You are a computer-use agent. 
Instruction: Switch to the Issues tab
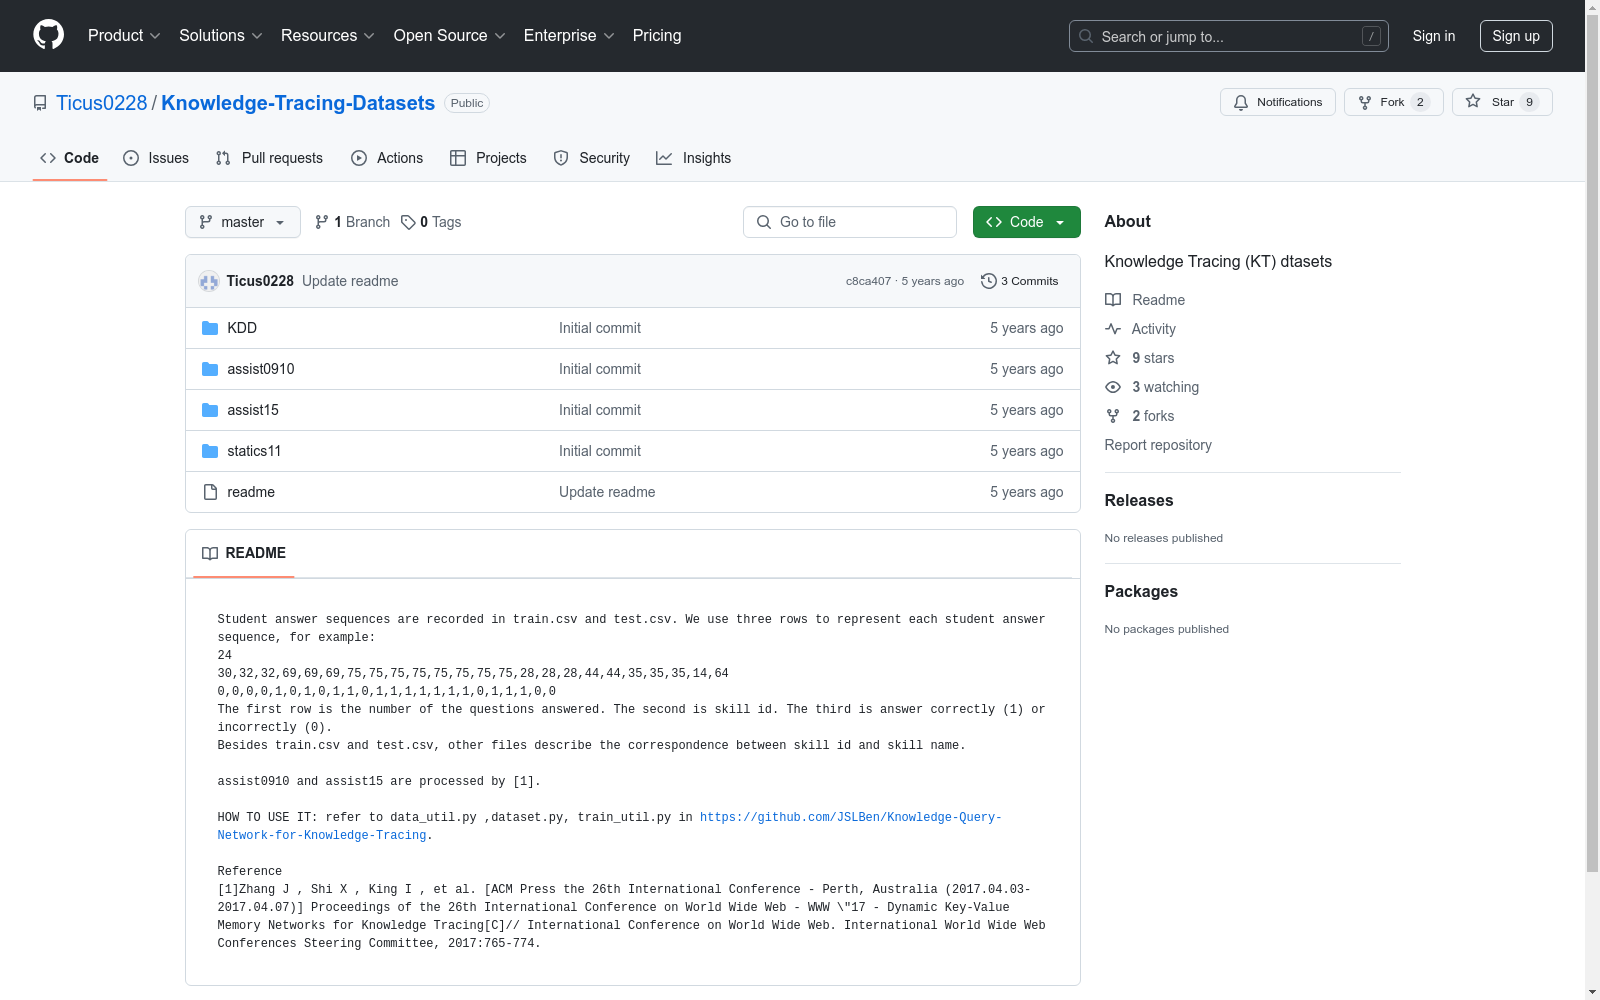click(x=156, y=158)
